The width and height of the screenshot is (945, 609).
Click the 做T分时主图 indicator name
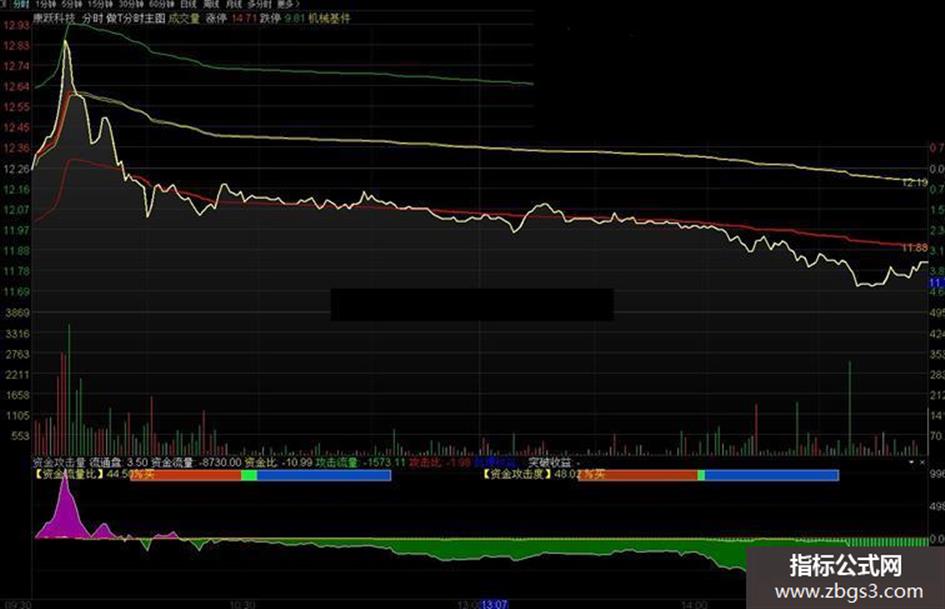[x=136, y=18]
